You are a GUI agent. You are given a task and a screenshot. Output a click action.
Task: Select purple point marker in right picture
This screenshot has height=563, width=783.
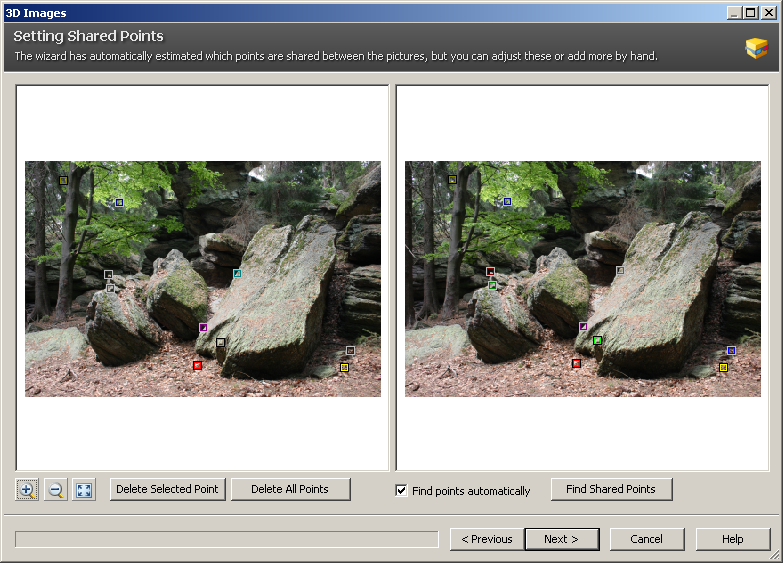coord(583,326)
